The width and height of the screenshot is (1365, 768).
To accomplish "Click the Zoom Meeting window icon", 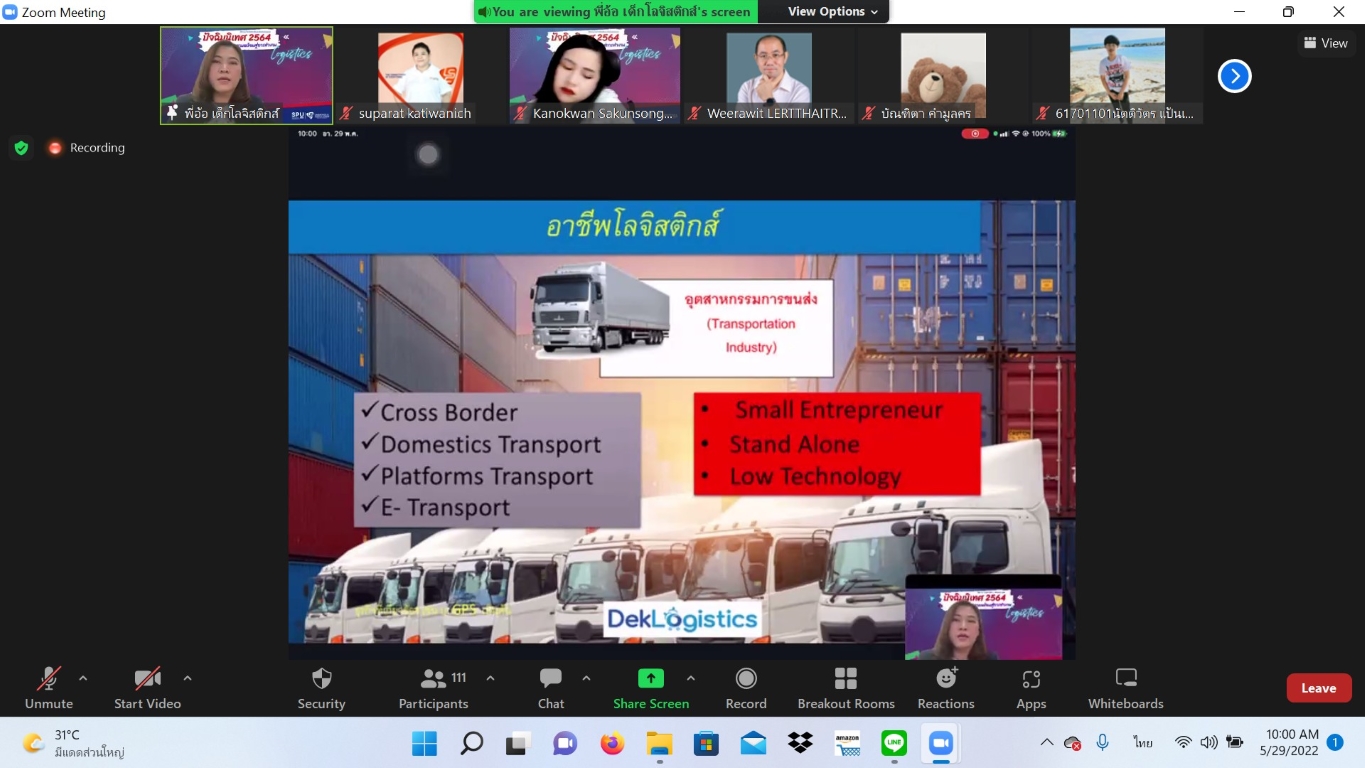I will pos(10,12).
